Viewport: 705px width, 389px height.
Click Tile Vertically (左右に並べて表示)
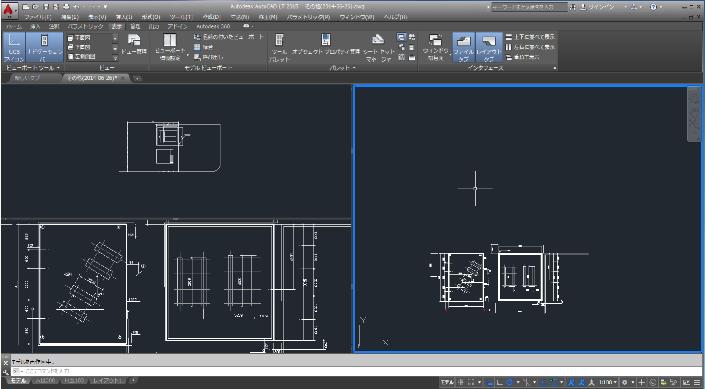click(530, 47)
